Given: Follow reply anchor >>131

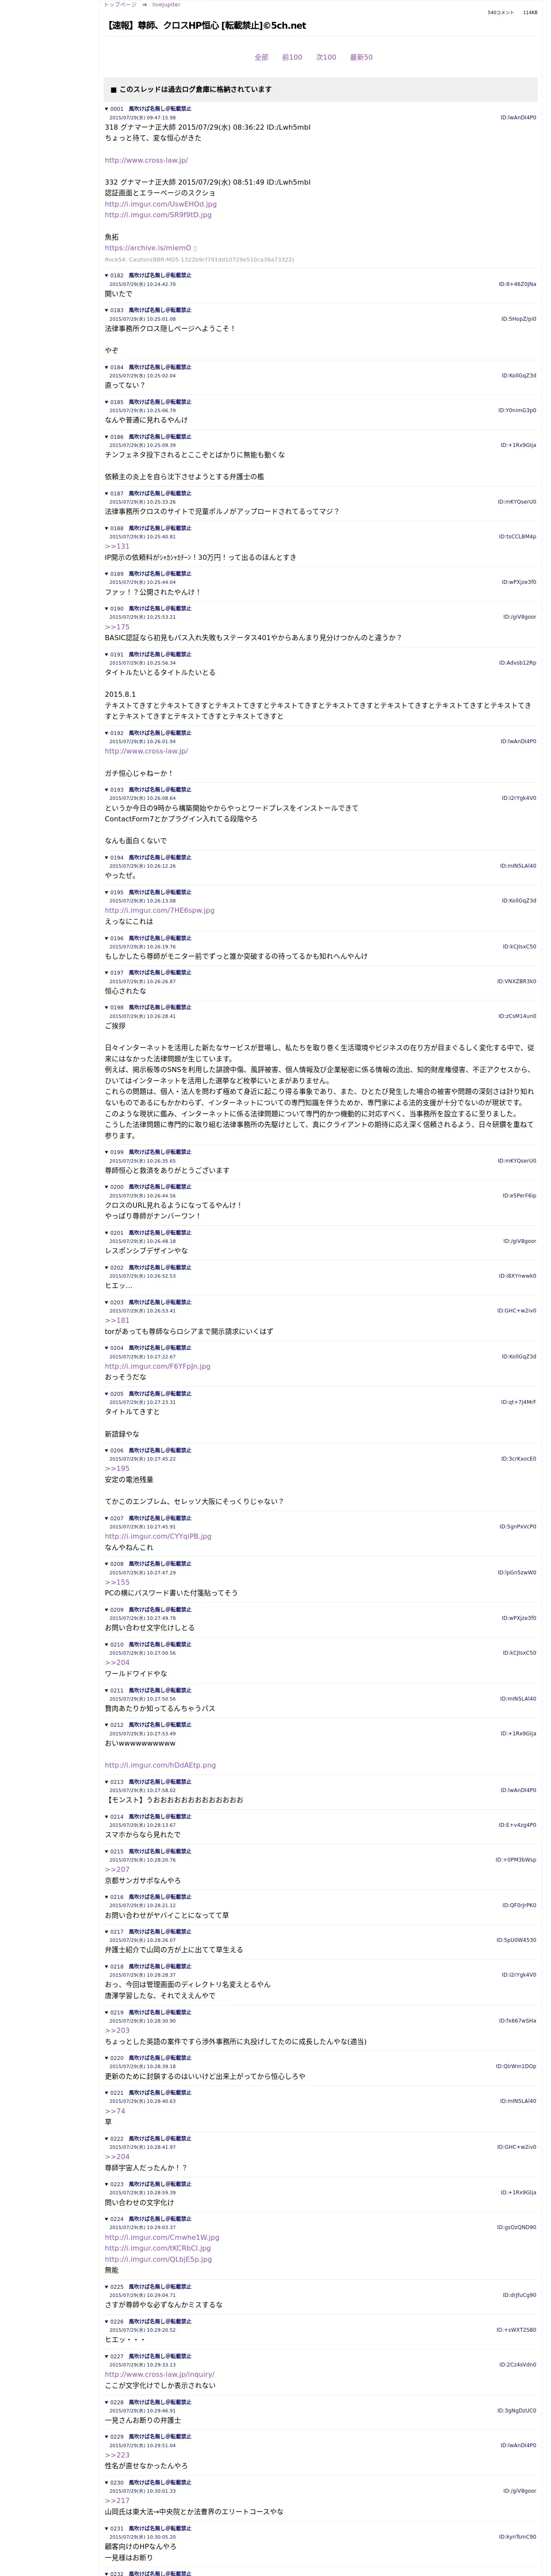Looking at the screenshot, I should [x=117, y=547].
